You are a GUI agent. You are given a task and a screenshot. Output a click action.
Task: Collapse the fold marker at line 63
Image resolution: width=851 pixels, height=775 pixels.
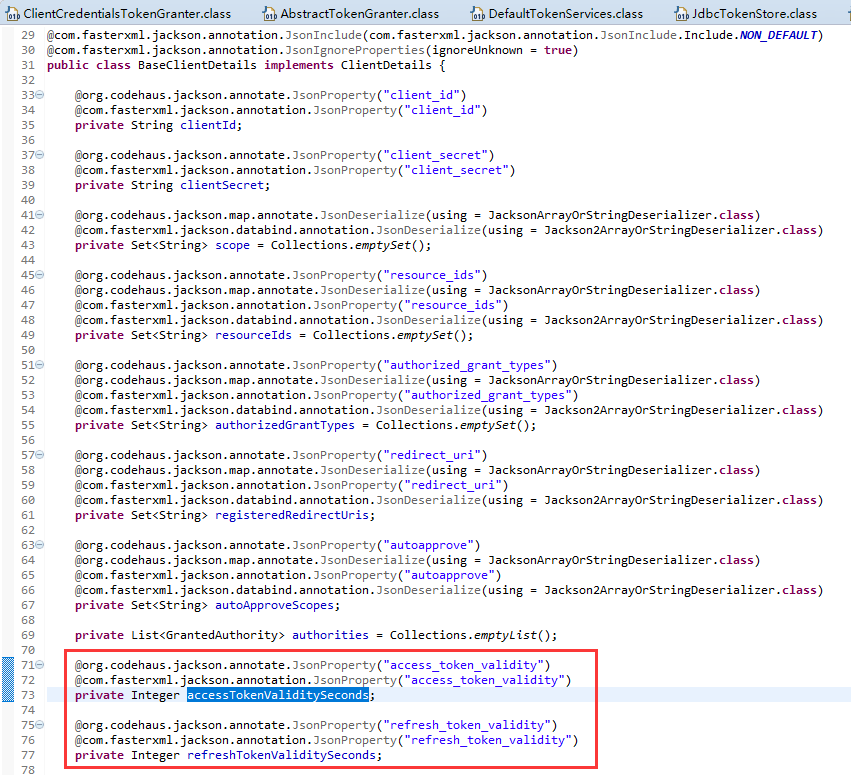[40, 545]
